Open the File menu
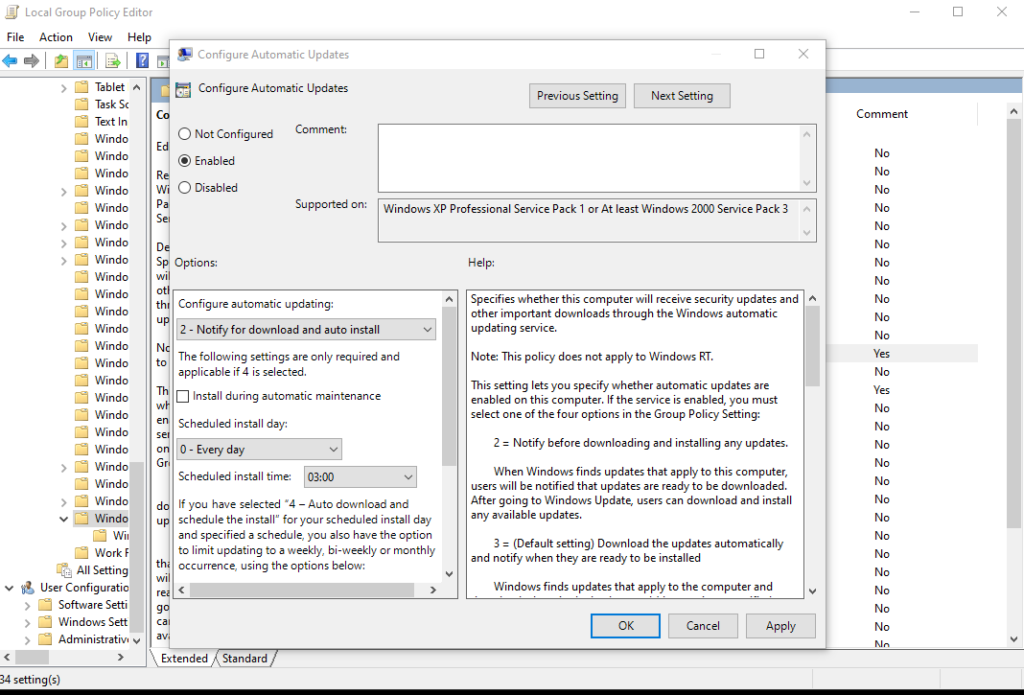The image size is (1024, 695). coord(15,37)
